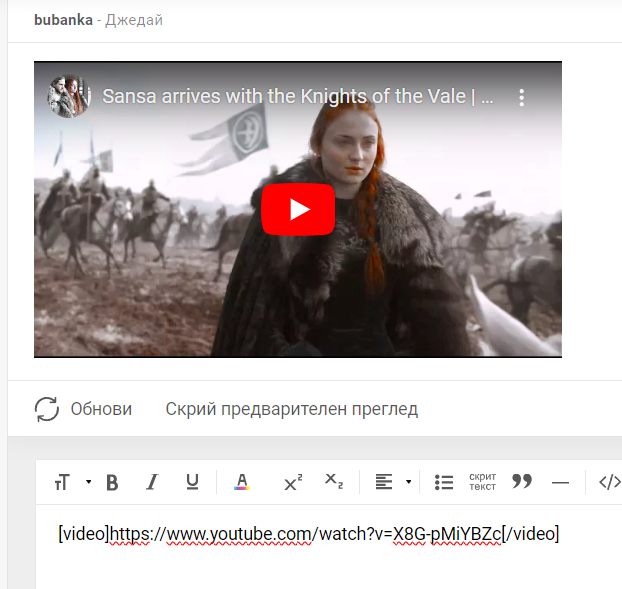Expand the alignment dropdown arrow
622x589 pixels.
(408, 482)
